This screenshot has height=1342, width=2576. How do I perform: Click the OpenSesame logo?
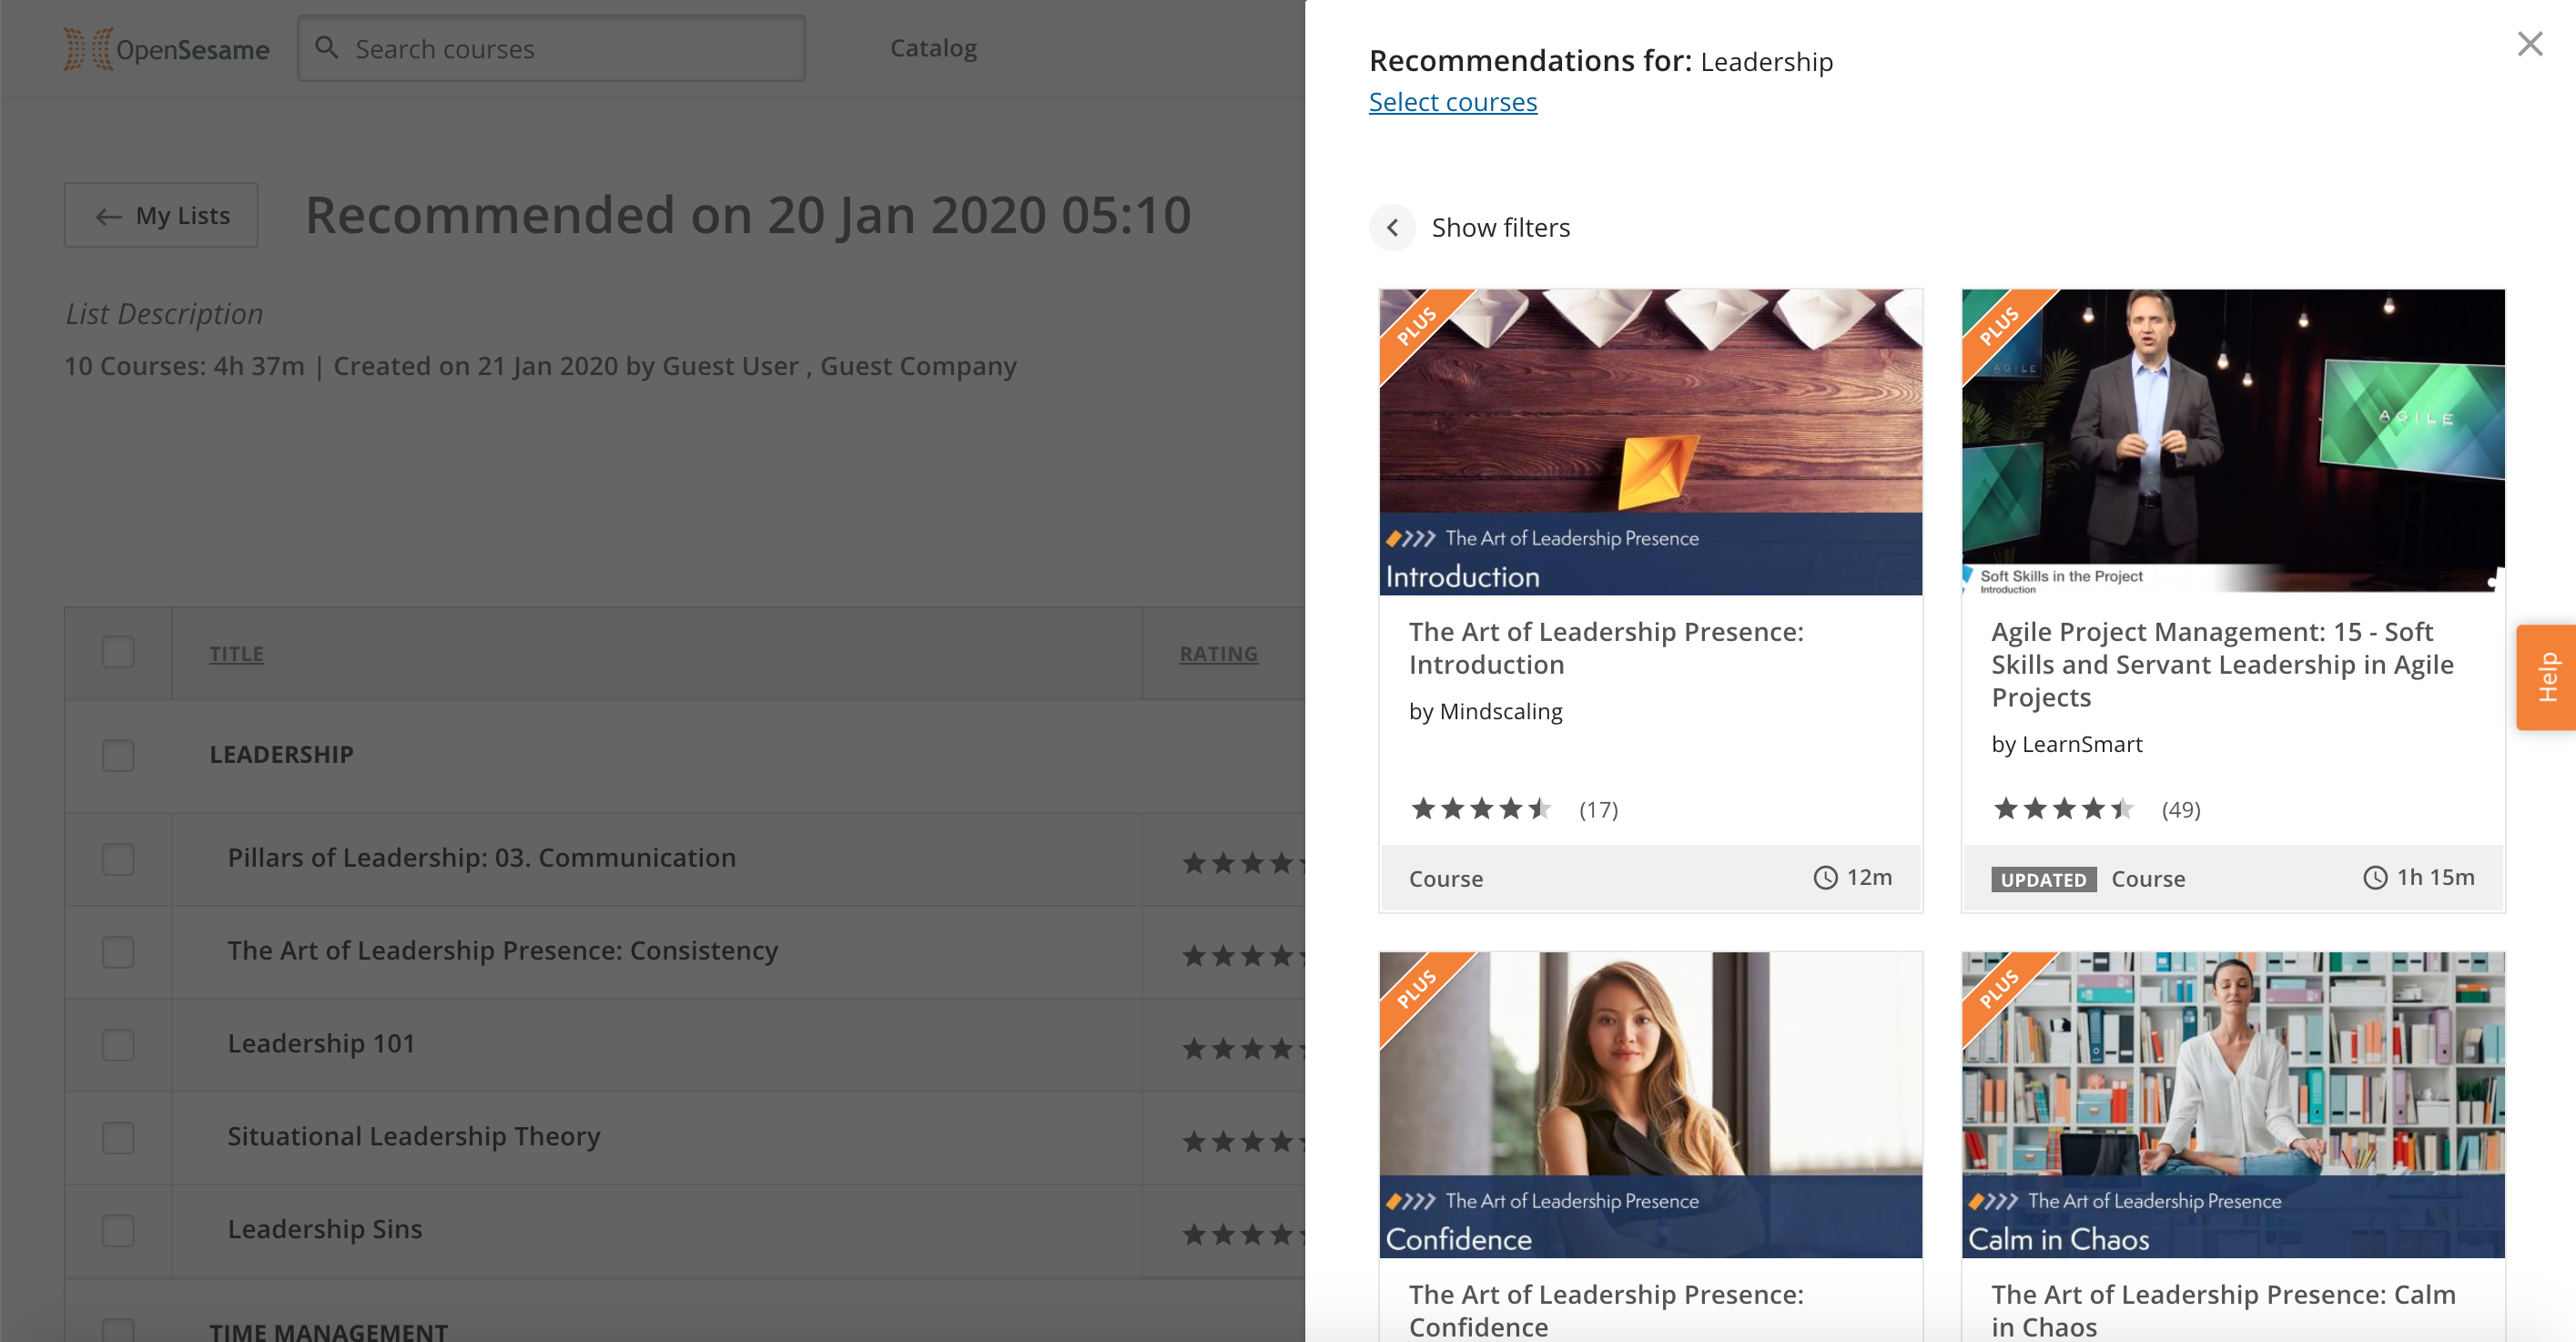166,48
